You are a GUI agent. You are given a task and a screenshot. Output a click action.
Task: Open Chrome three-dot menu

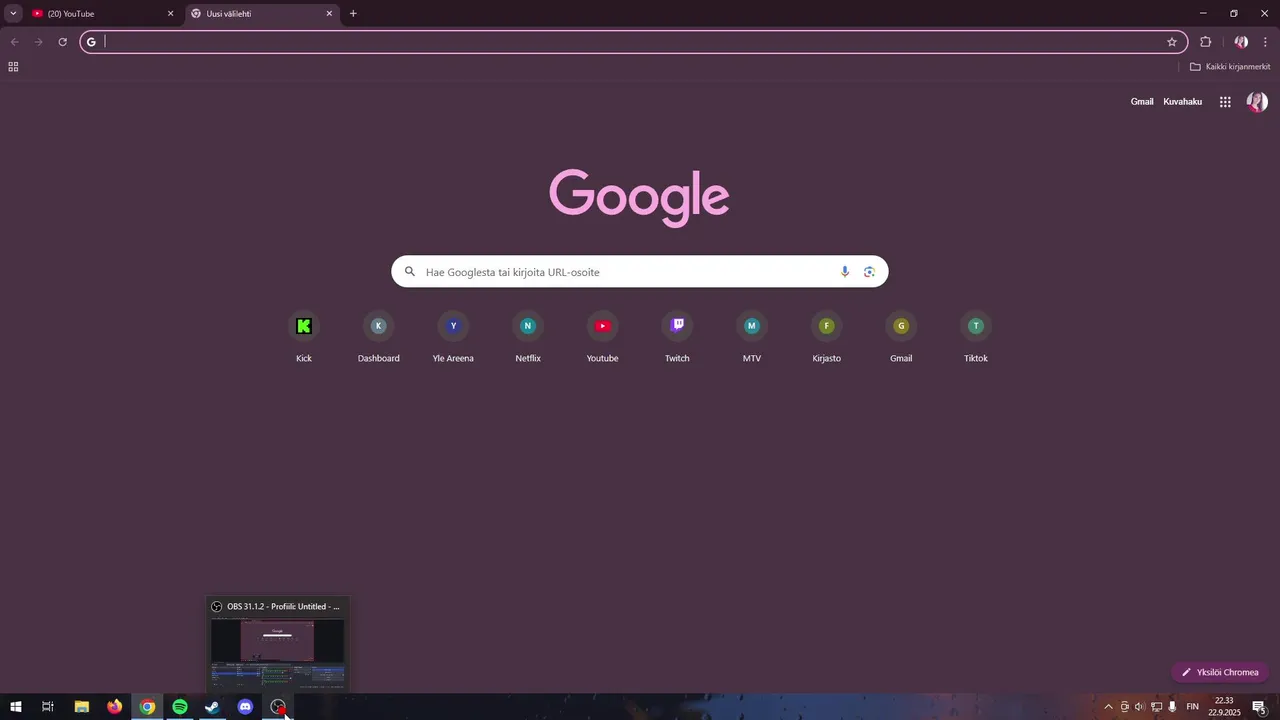[1265, 42]
